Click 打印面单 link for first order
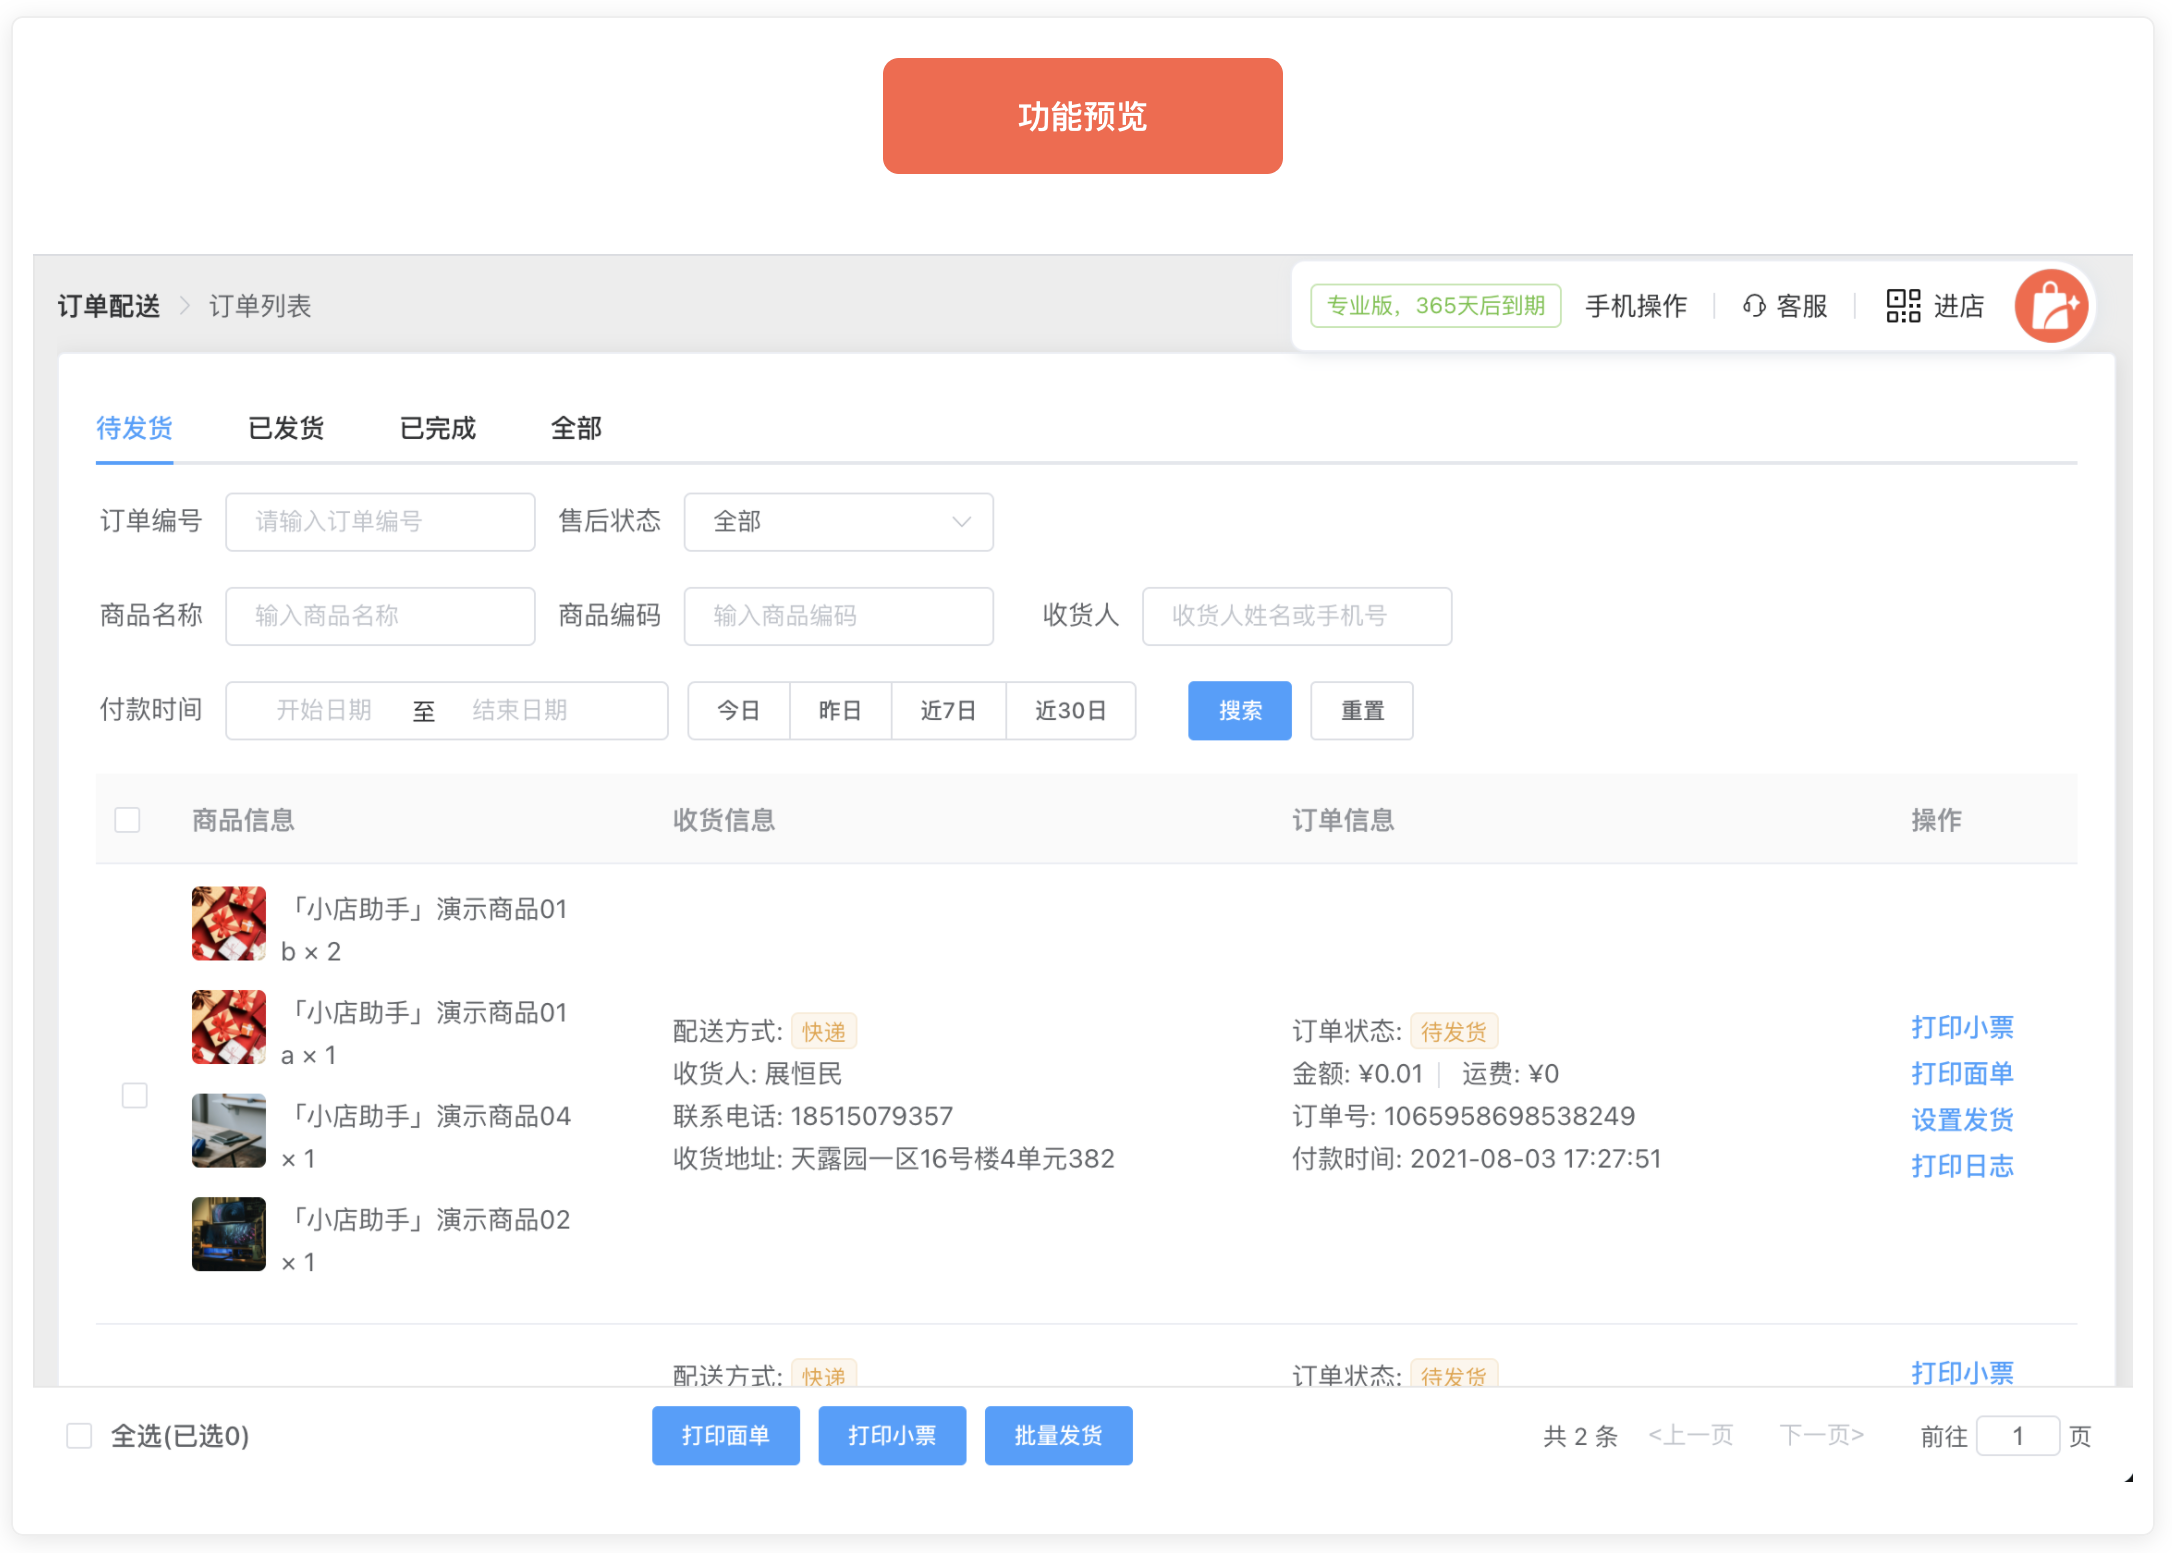Image resolution: width=2172 pixels, height=1553 pixels. [x=1962, y=1074]
